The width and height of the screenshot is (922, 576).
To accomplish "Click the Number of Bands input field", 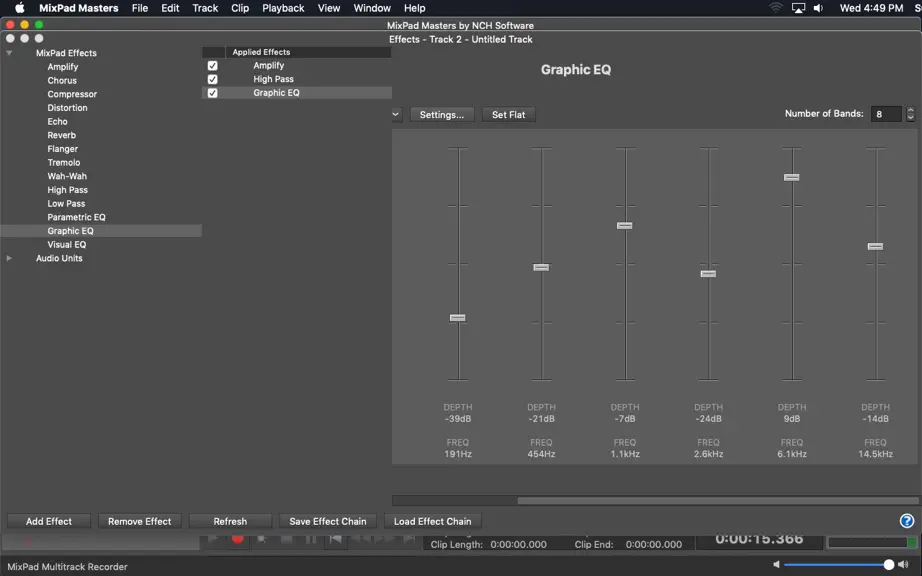I will point(886,114).
